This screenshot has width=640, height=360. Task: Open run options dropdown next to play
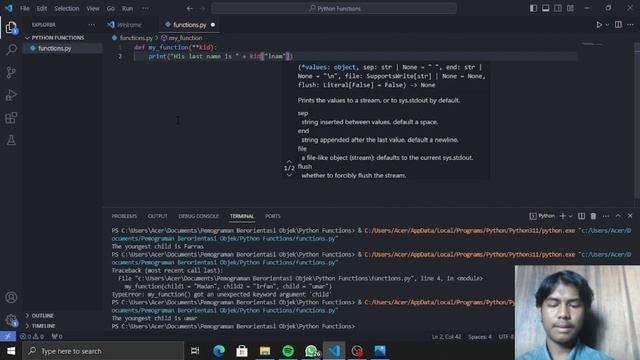(607, 25)
